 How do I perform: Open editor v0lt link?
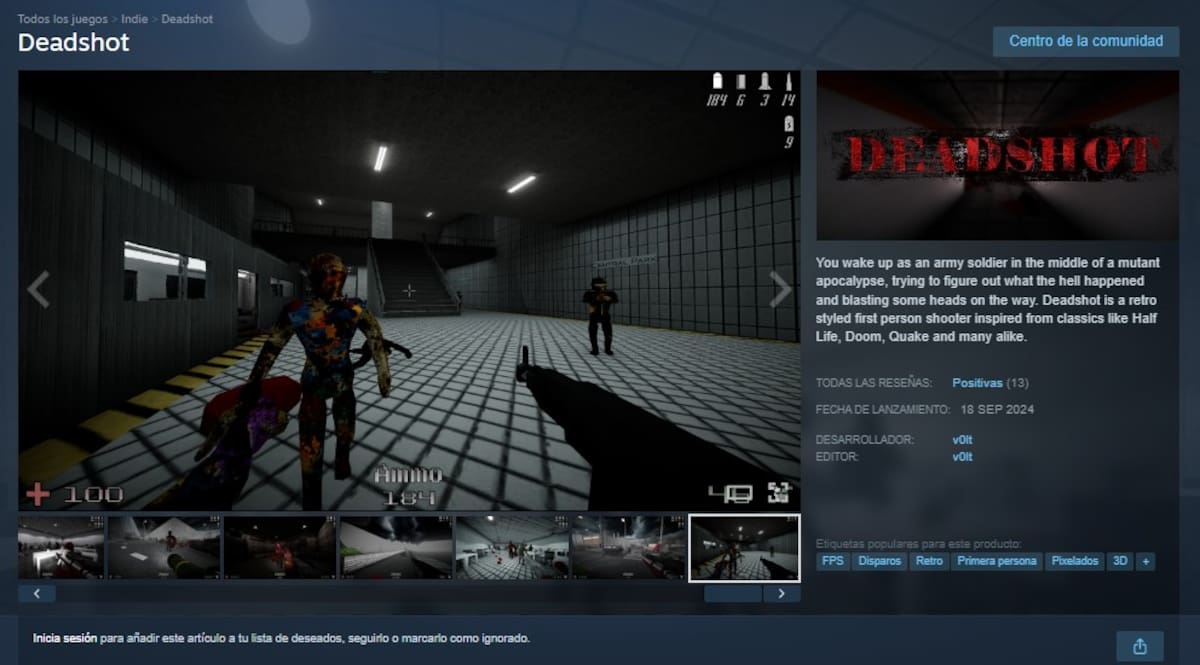(x=962, y=457)
